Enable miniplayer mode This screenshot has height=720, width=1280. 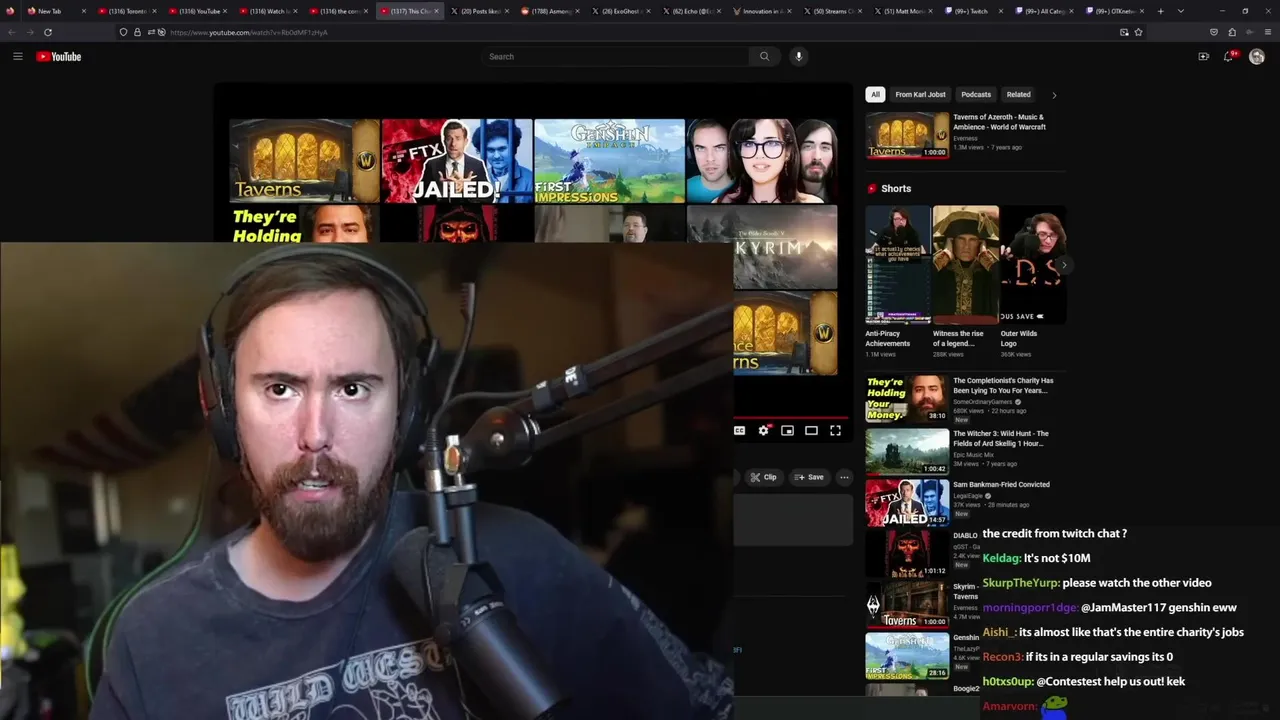(787, 430)
